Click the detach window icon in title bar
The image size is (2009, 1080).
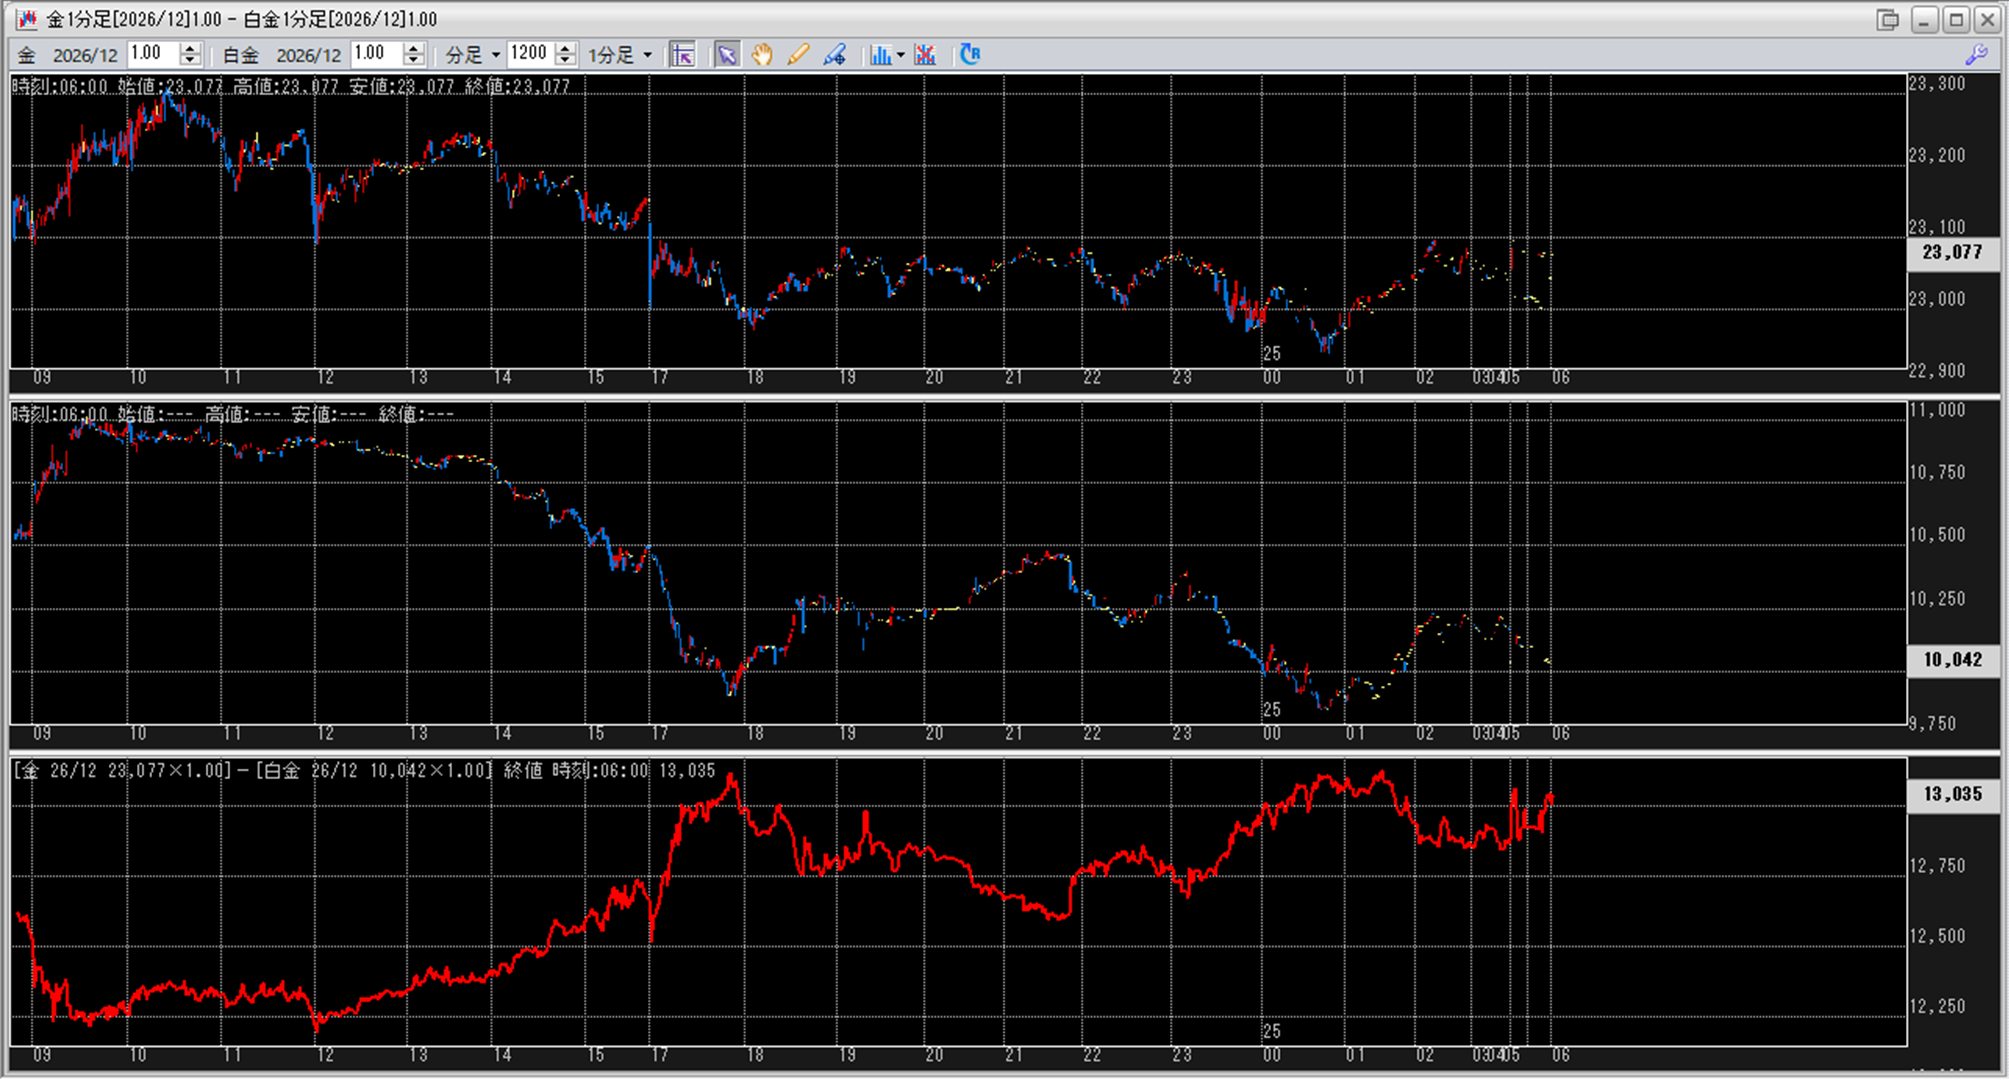pos(1887,19)
